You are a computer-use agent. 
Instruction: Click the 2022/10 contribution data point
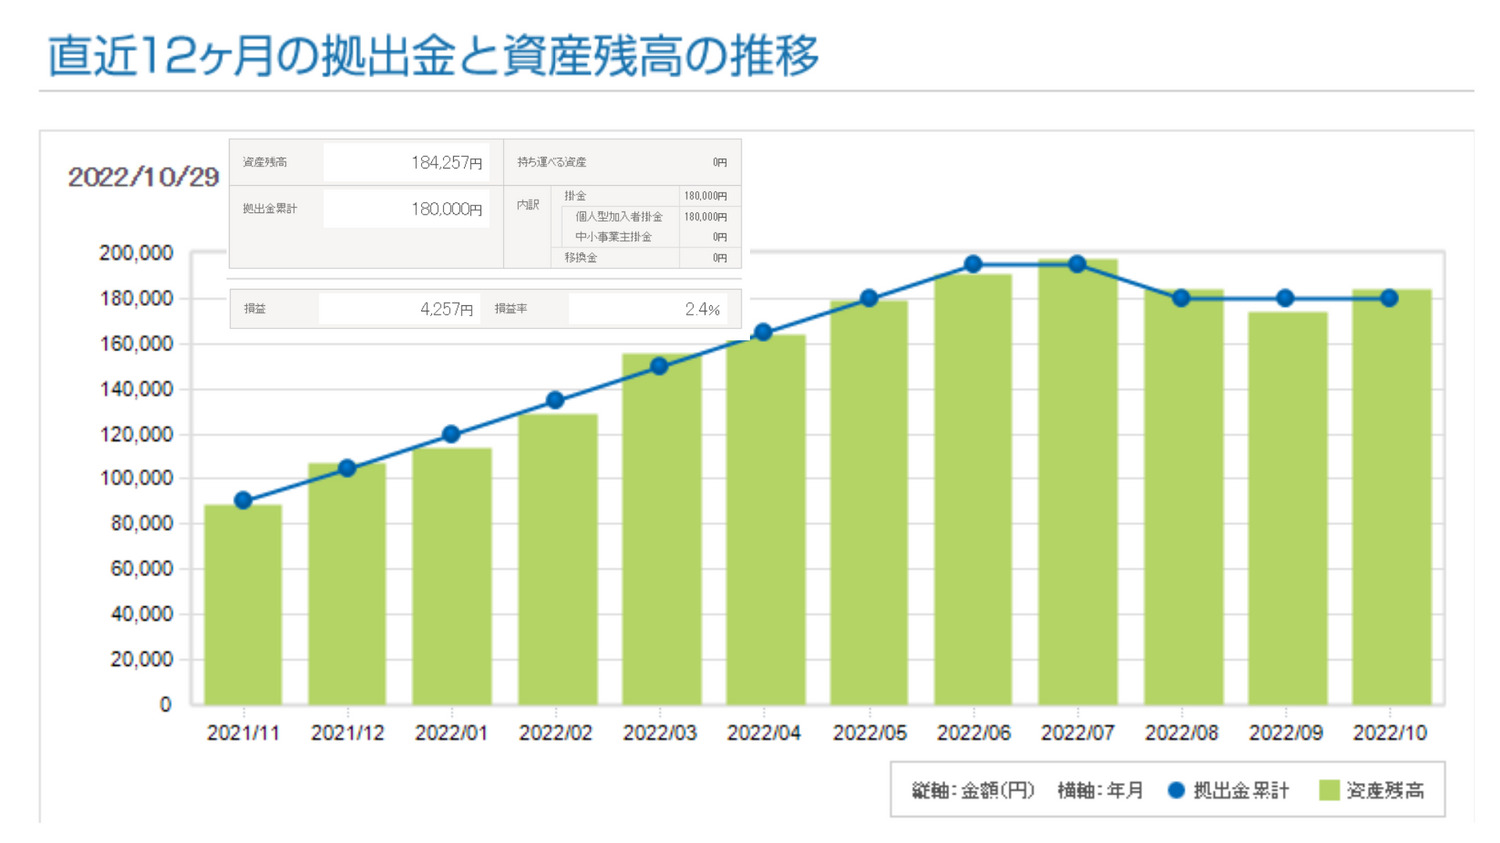coord(1389,298)
